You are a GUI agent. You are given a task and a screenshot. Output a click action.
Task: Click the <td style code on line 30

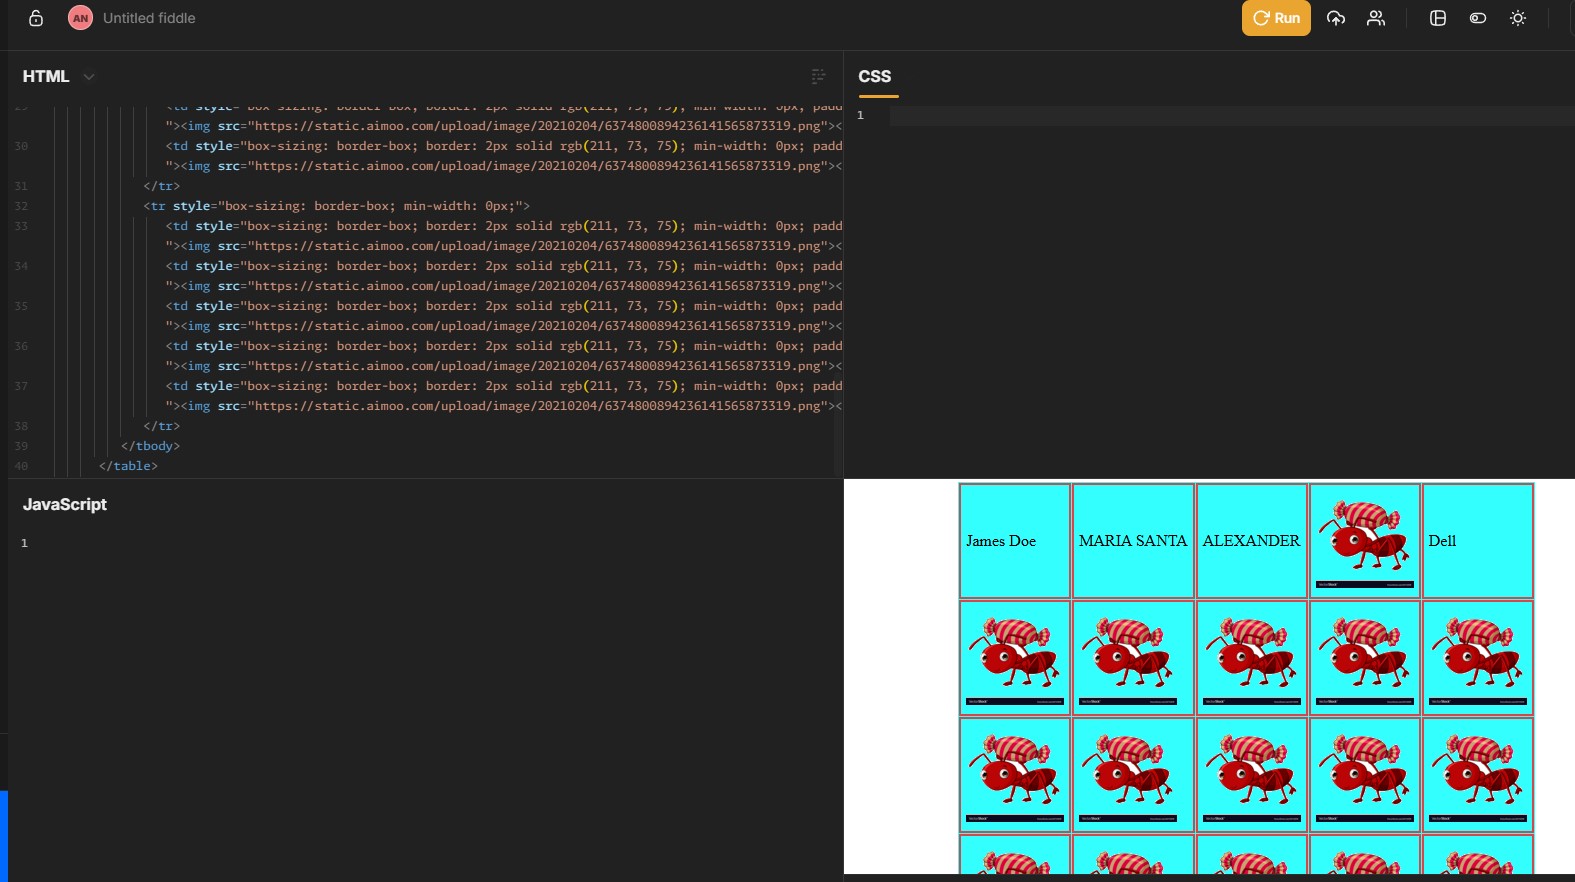(x=504, y=146)
